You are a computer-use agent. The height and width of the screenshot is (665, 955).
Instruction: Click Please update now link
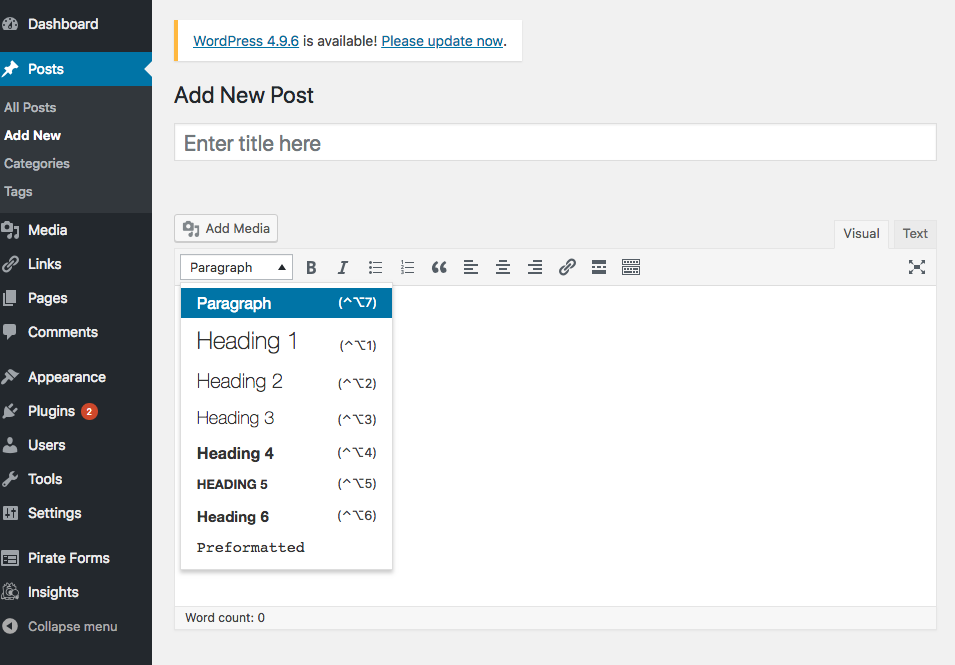(442, 41)
